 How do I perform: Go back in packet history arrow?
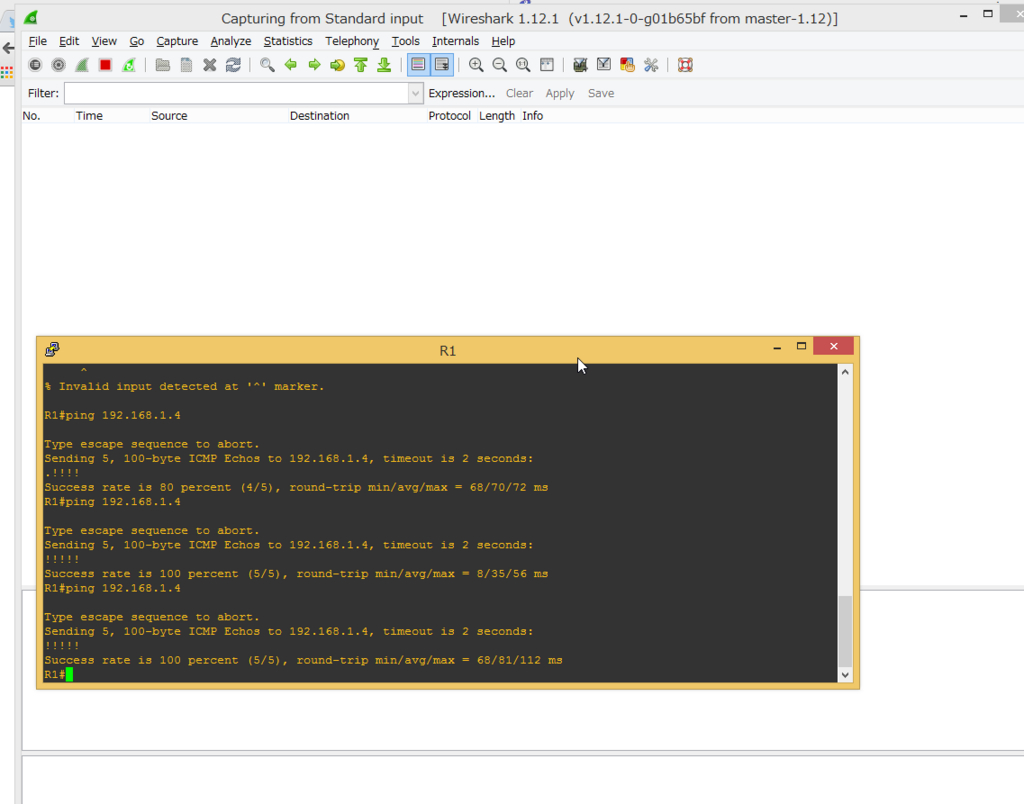point(291,65)
